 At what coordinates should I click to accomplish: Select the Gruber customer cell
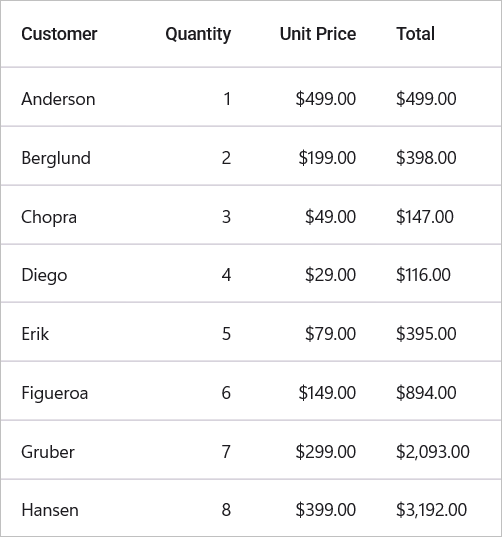coord(48,452)
